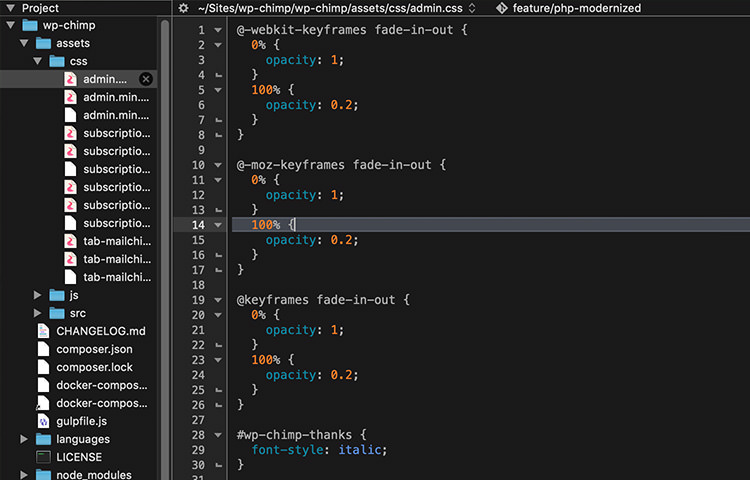Image resolution: width=750 pixels, height=480 pixels.
Task: Open composer.lock in the project tree
Action: point(94,367)
